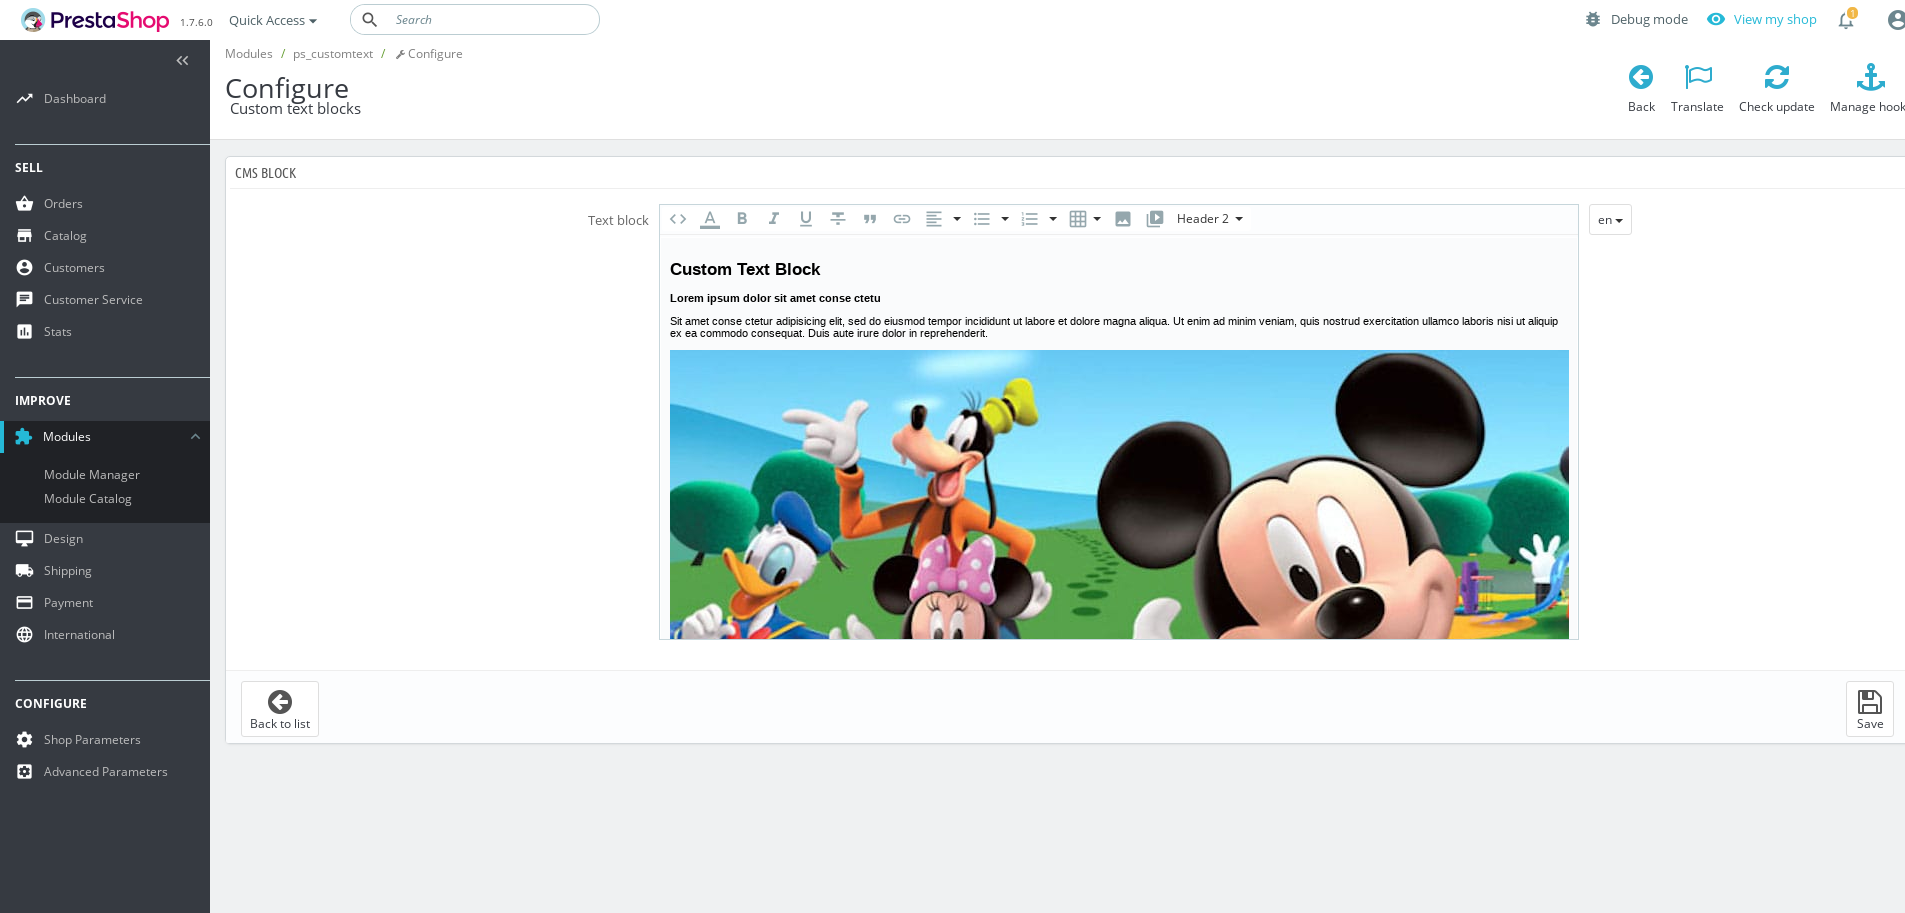The height and width of the screenshot is (913, 1905).
Task: Toggle italic formatting
Action: (774, 219)
